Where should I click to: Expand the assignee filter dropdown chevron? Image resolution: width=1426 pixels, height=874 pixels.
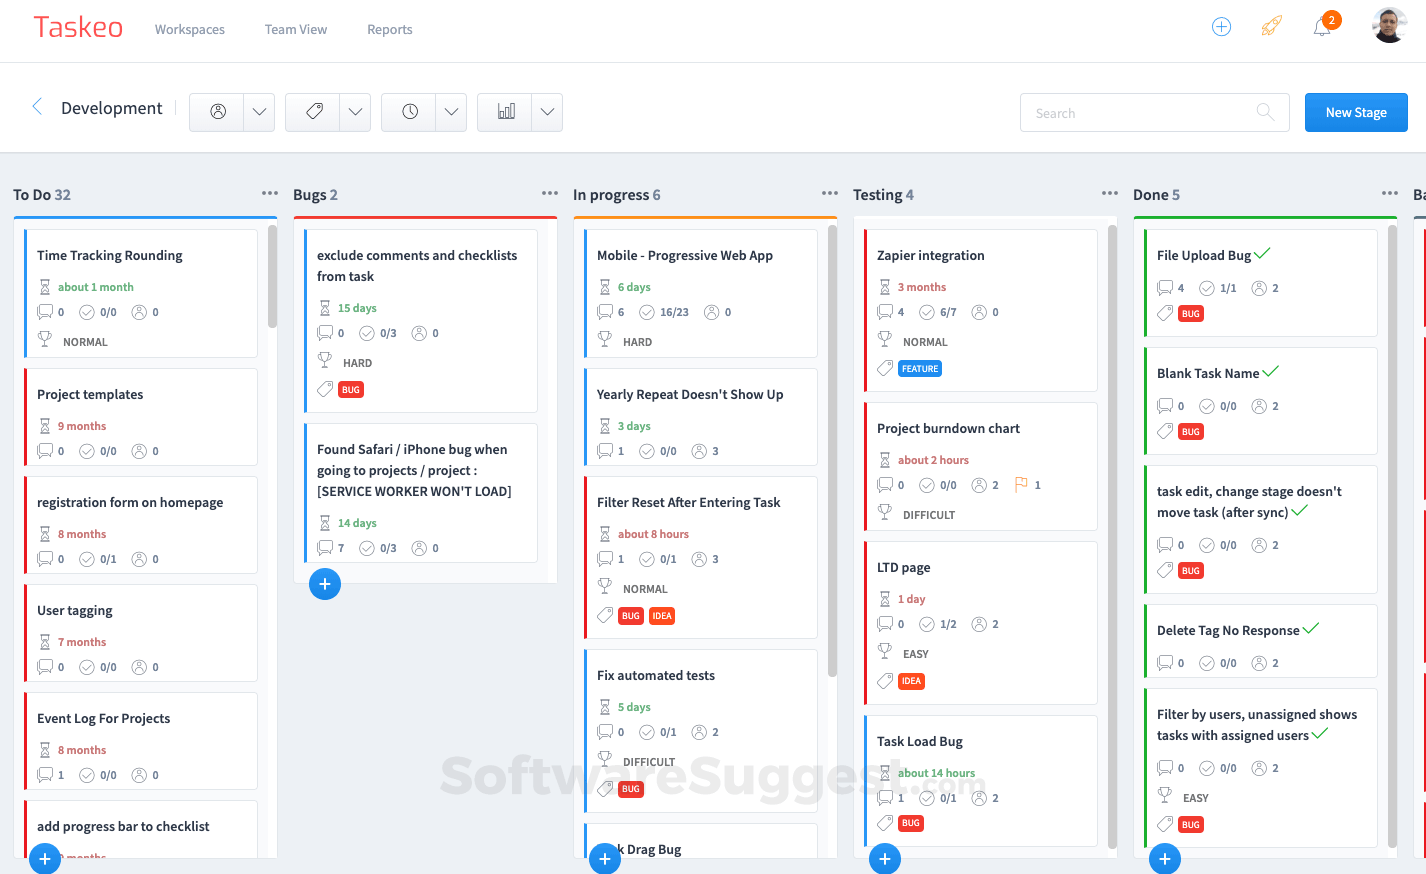pos(259,112)
